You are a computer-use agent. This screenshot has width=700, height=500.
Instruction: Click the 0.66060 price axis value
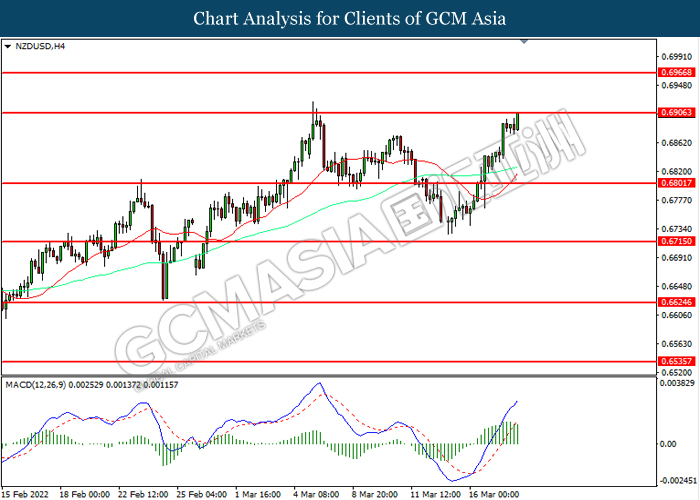coord(677,315)
